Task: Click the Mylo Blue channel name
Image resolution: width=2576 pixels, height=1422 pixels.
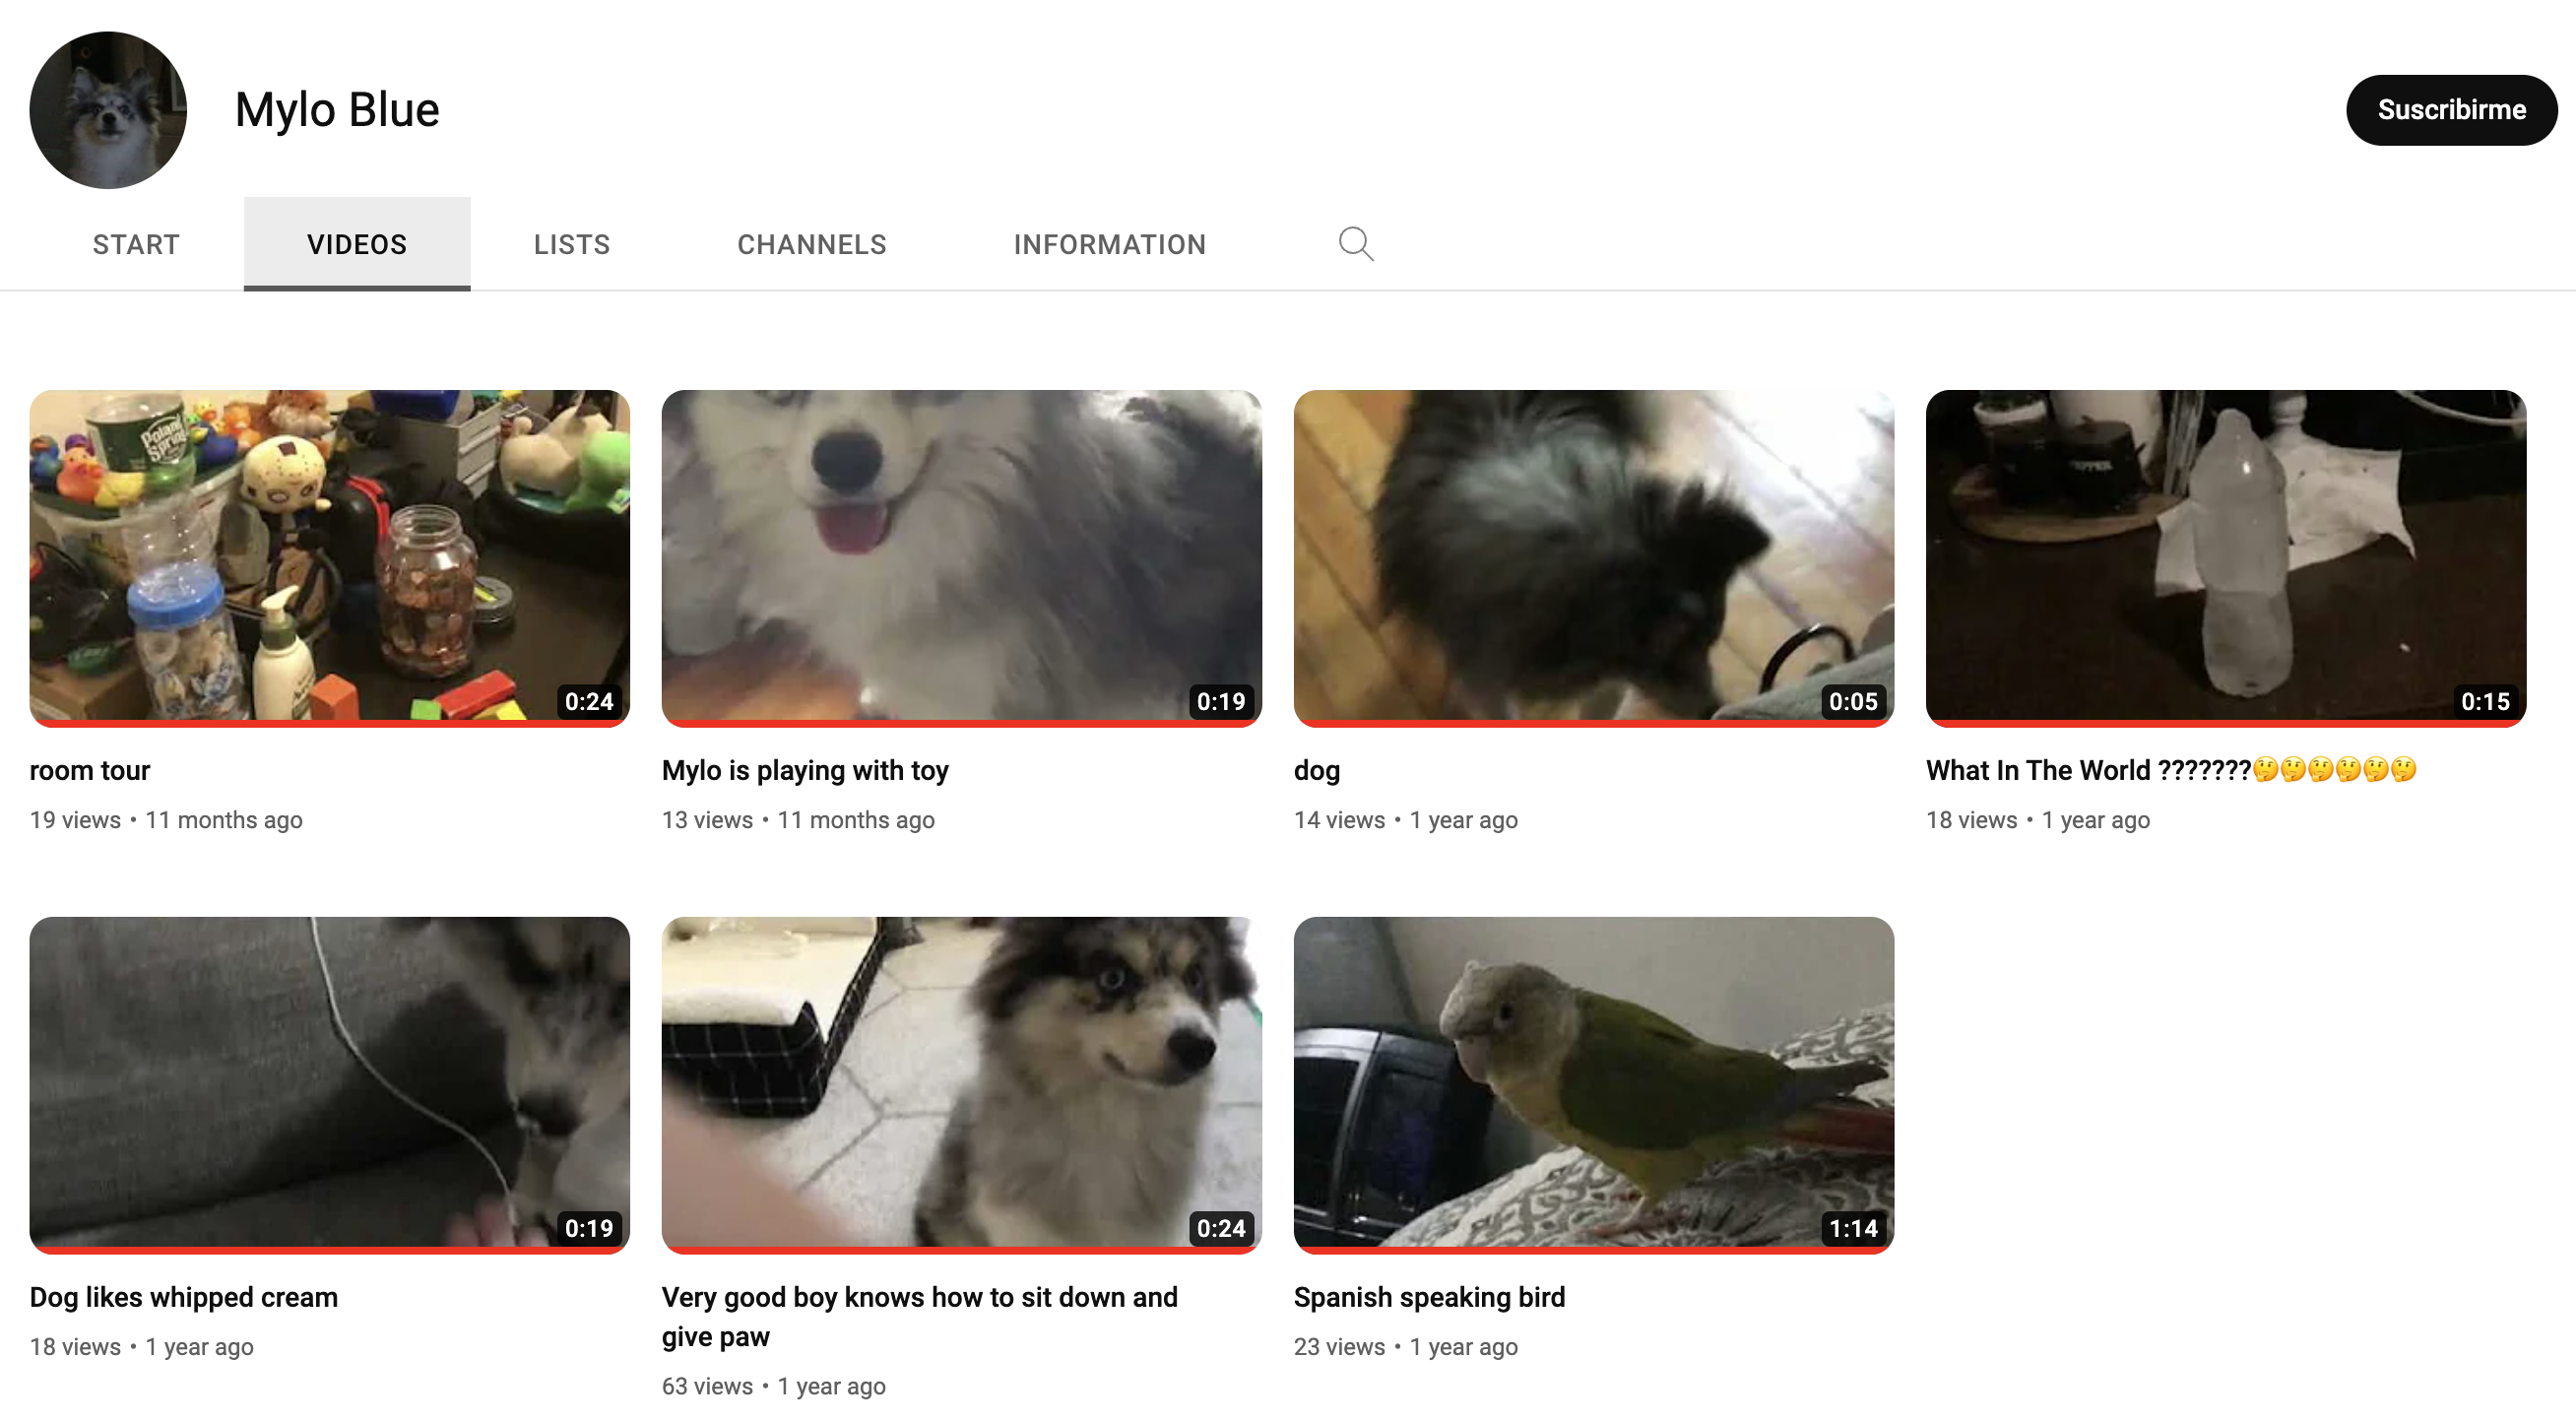Action: (x=337, y=110)
